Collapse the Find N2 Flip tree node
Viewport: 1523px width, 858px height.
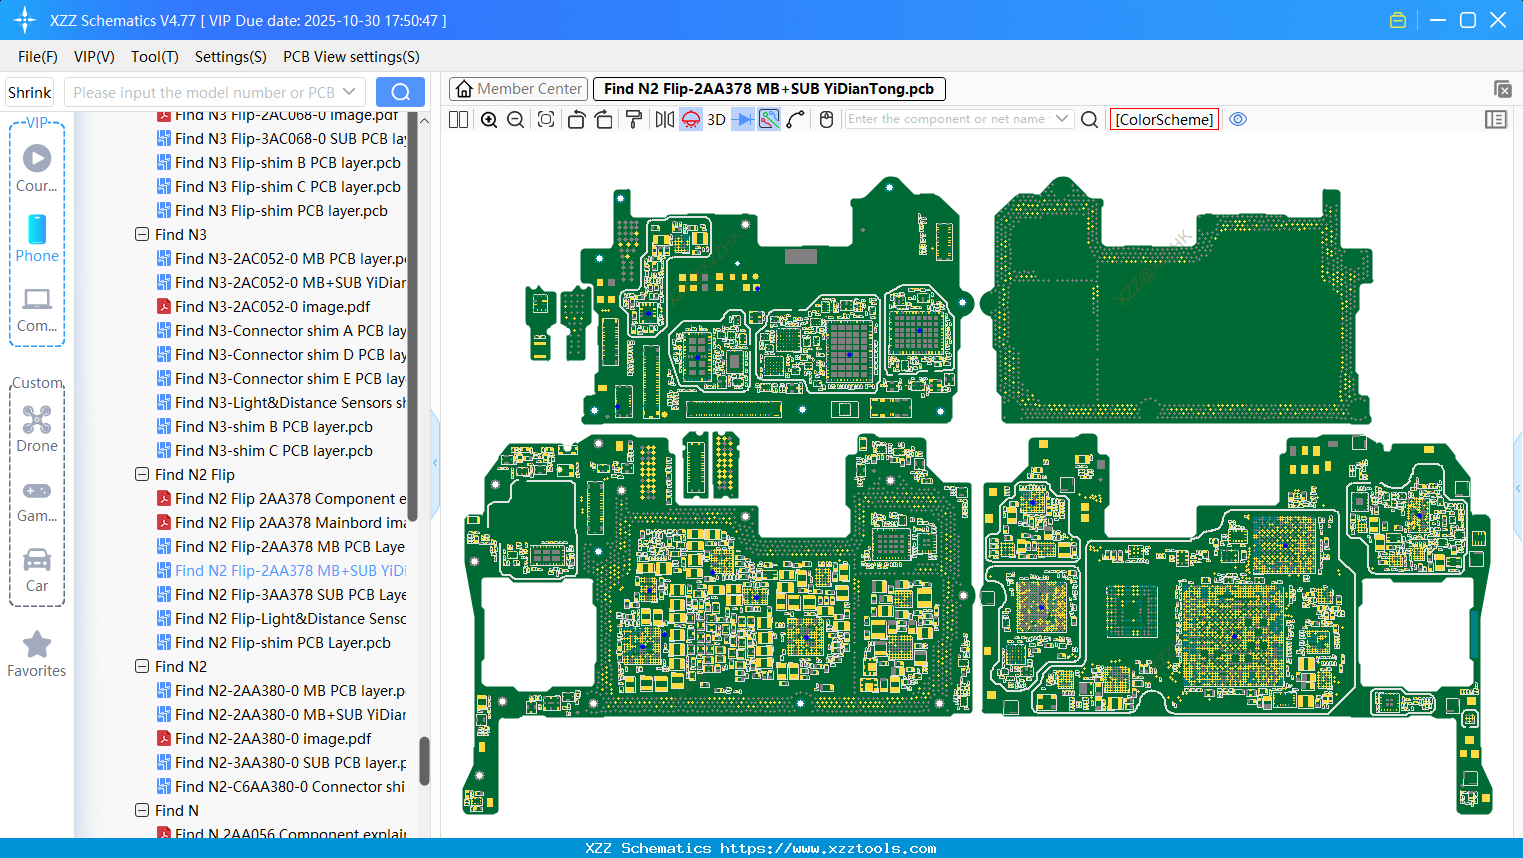tap(142, 474)
